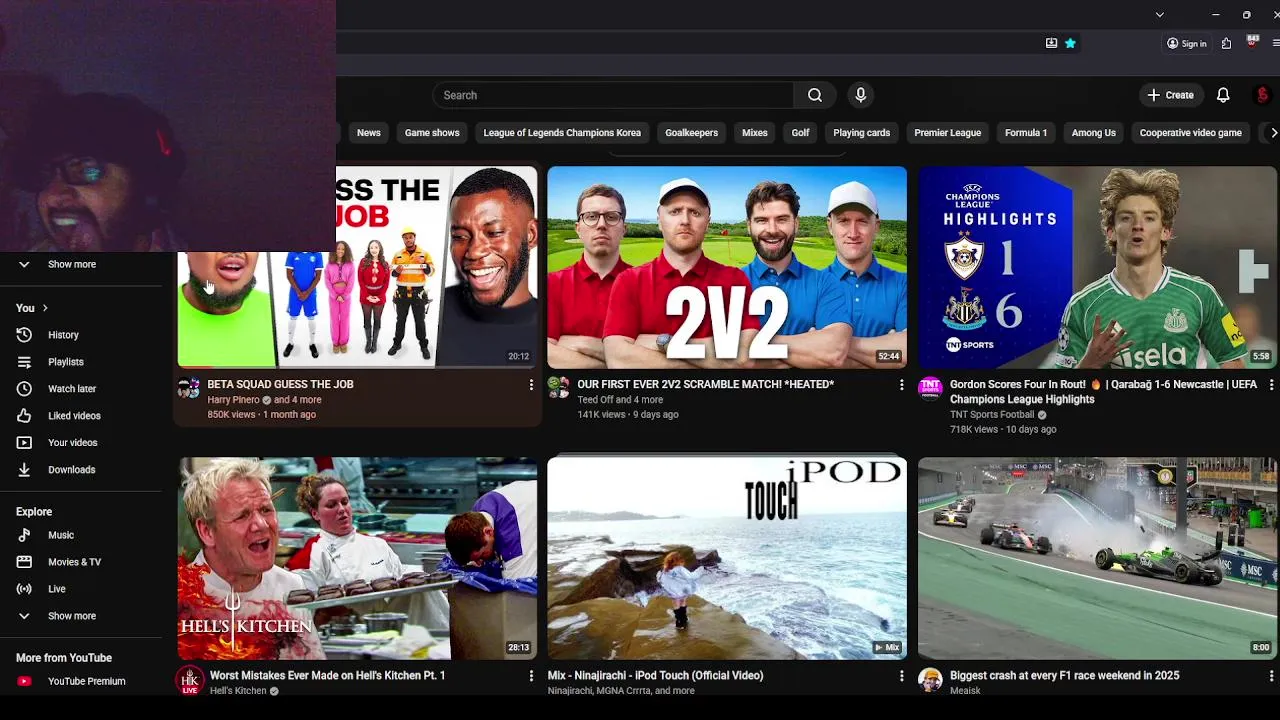
Task: Select the Playing cards chip
Action: pos(862,133)
